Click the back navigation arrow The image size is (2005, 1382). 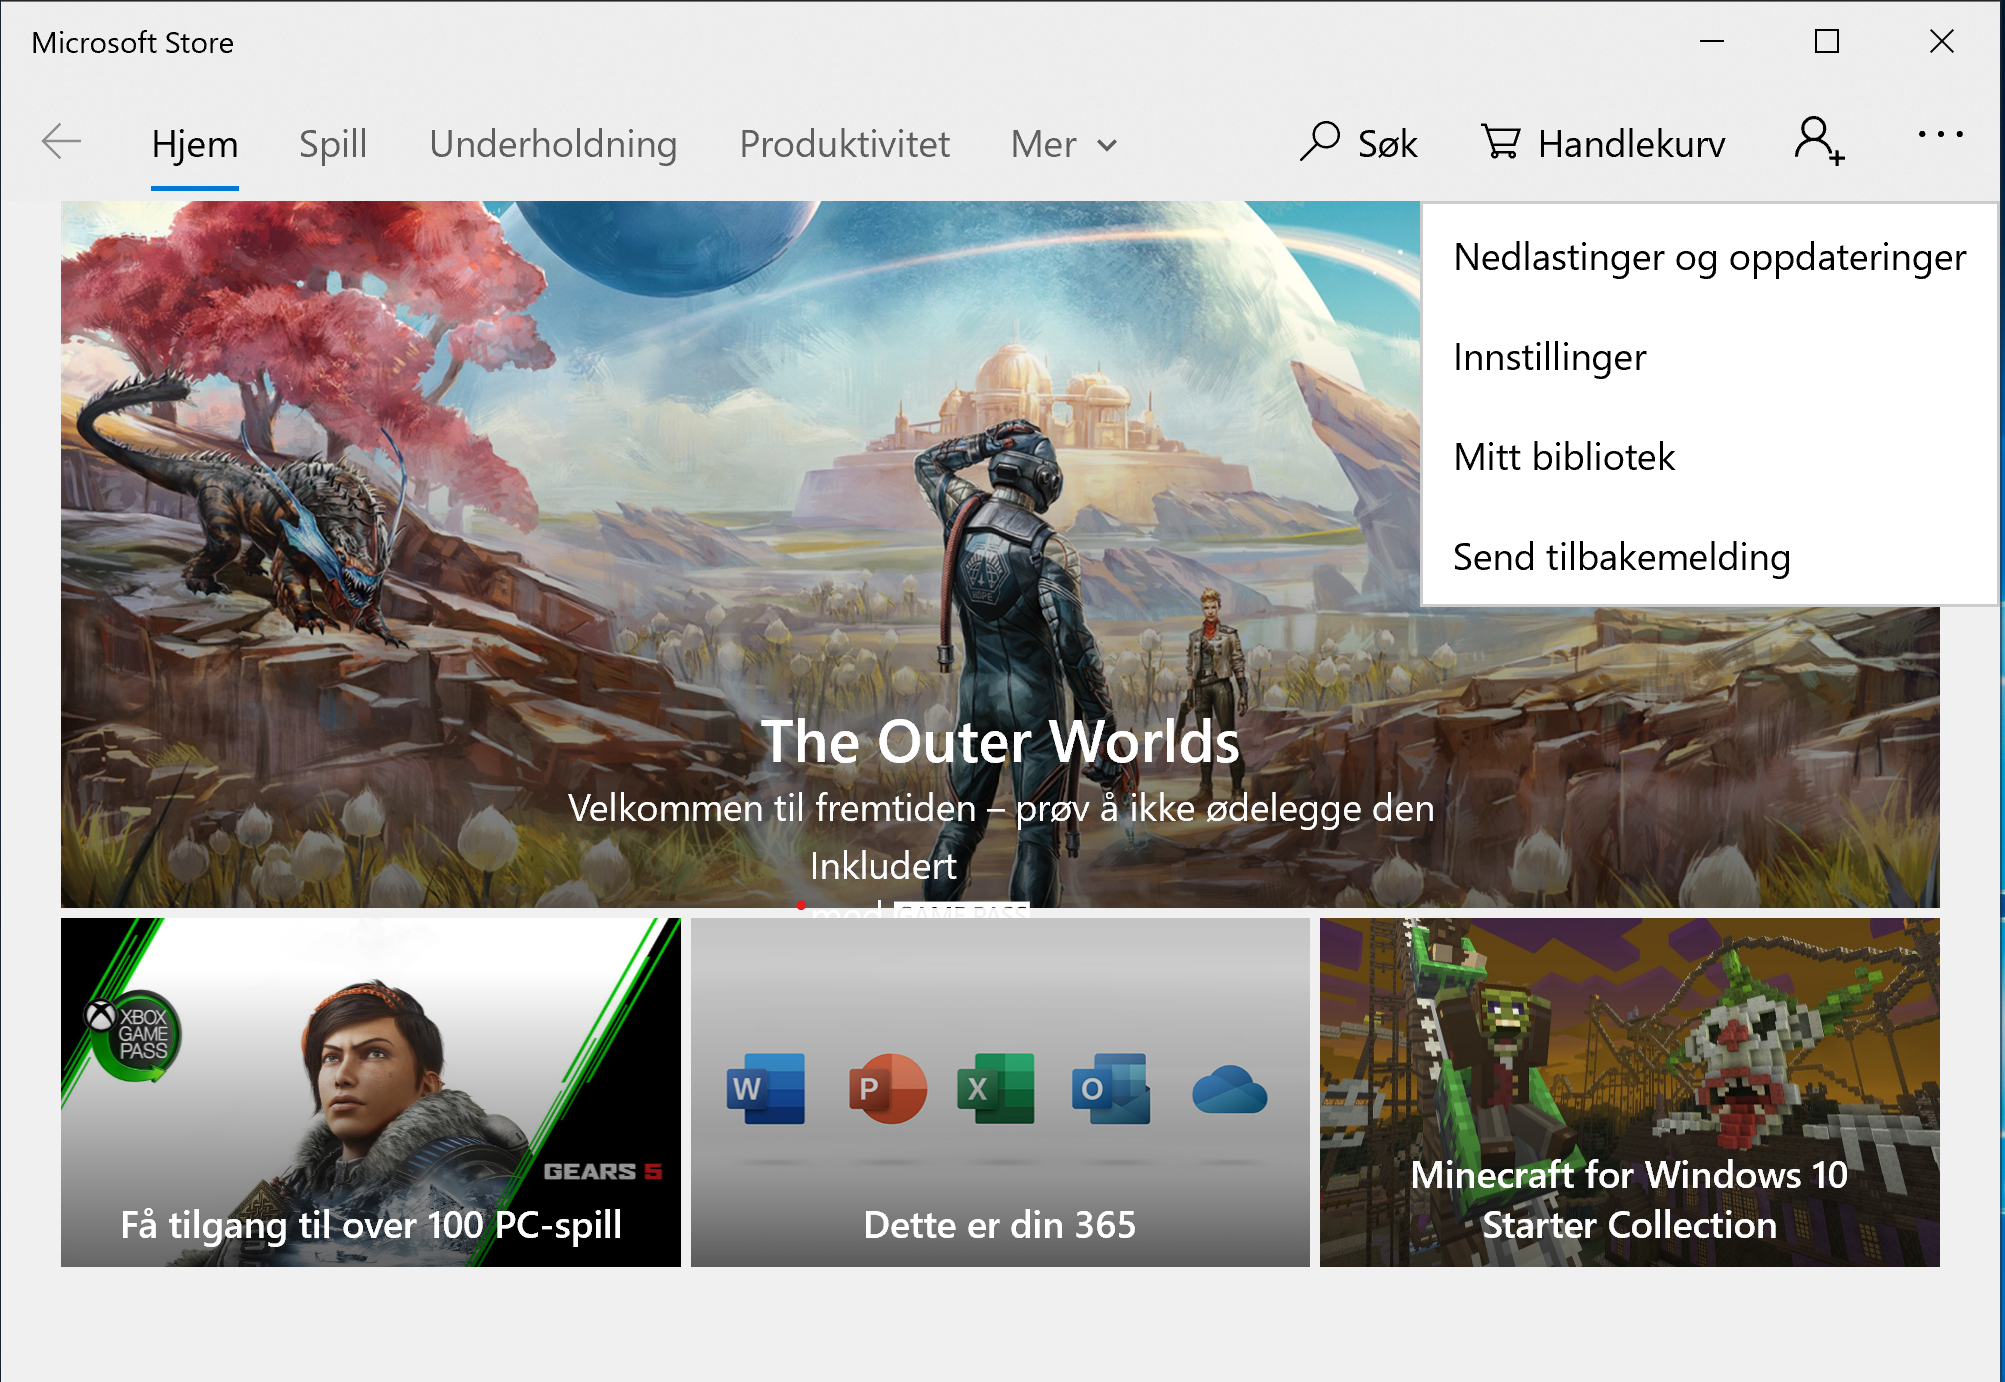click(60, 143)
